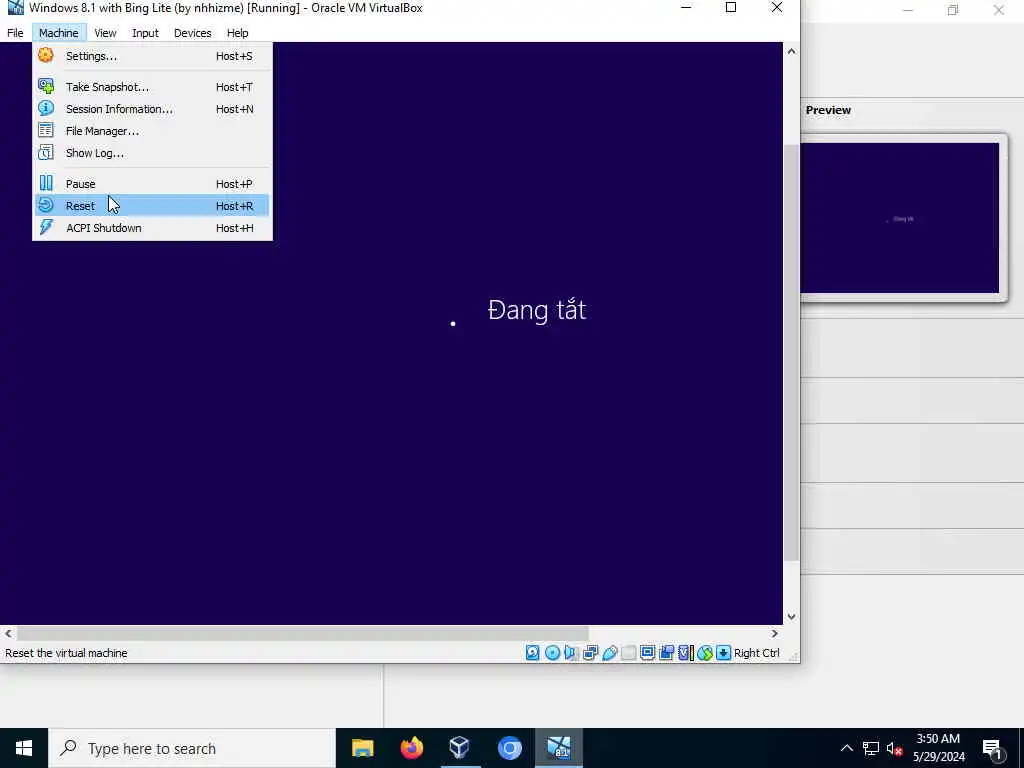
Task: Restore the background Manager window
Action: (953, 10)
